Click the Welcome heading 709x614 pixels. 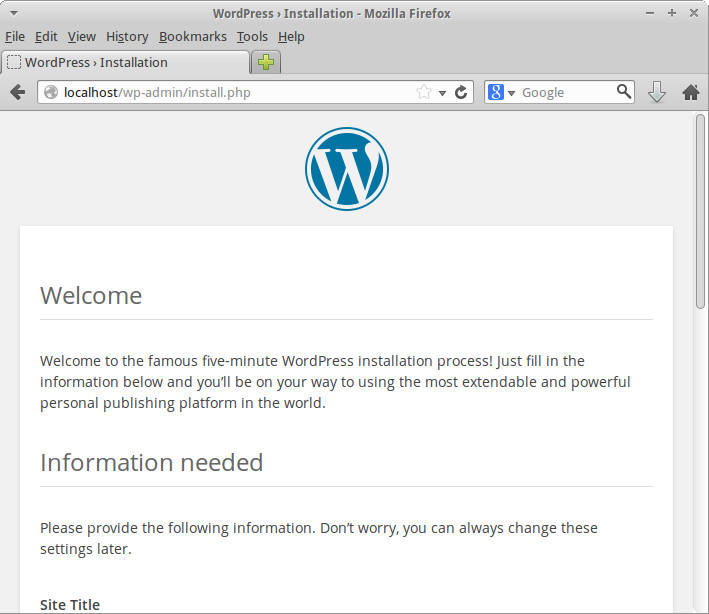91,296
